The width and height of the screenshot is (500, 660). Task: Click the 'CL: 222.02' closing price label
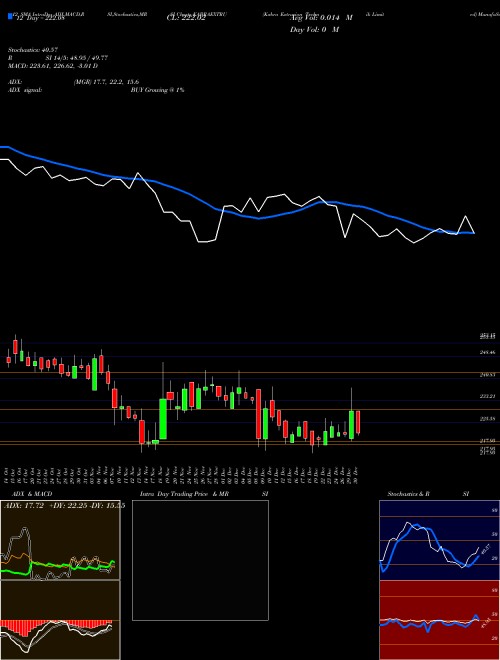point(186,18)
